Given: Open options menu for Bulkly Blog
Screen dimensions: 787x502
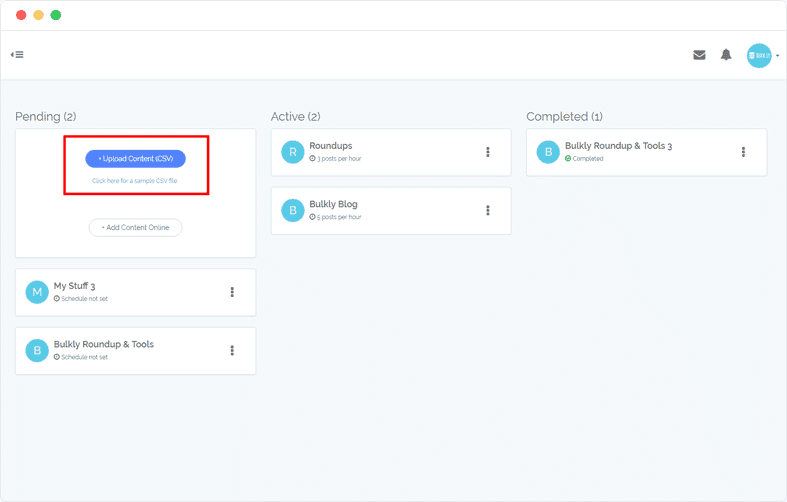Looking at the screenshot, I should pyautogui.click(x=488, y=211).
